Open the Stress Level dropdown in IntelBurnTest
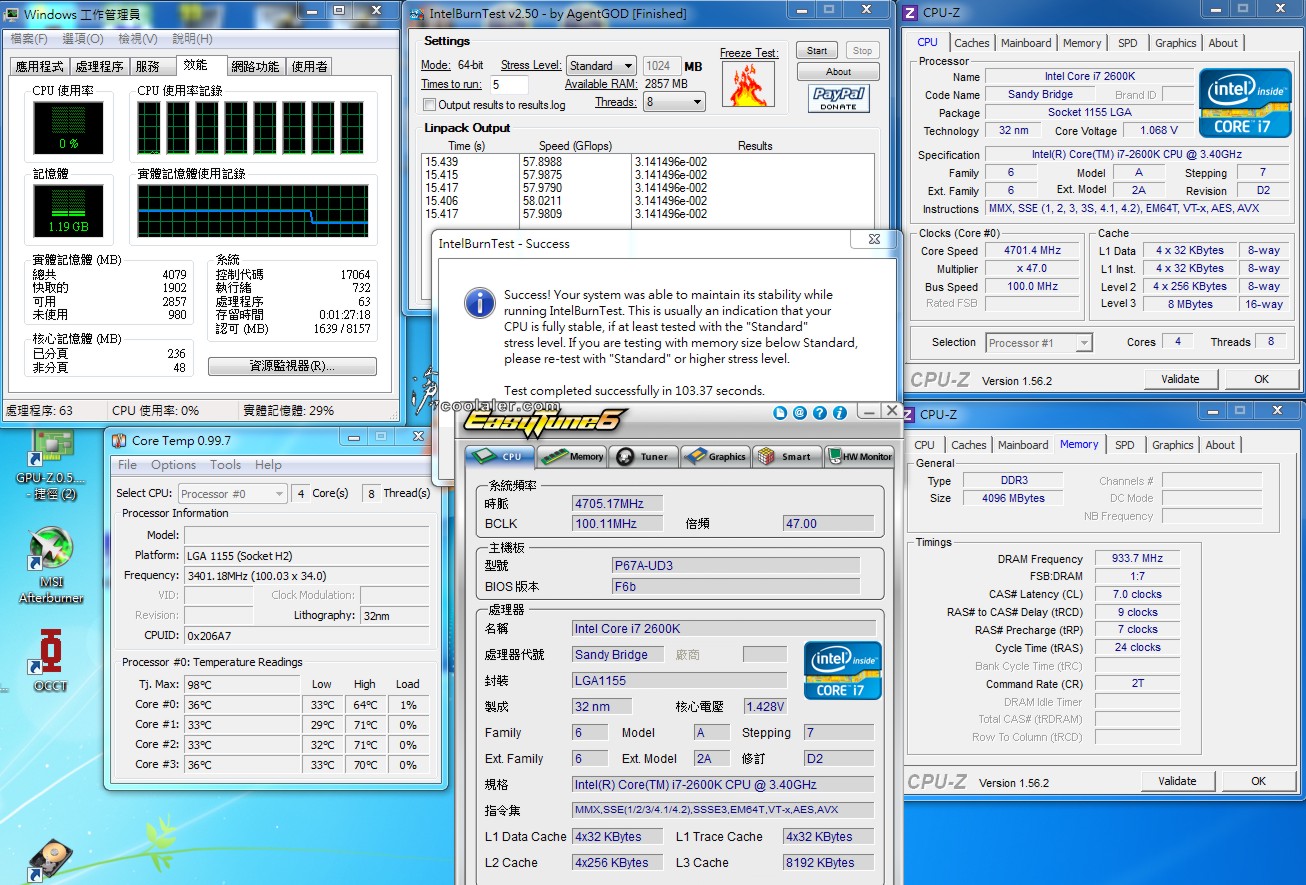The image size is (1306, 885). point(601,66)
